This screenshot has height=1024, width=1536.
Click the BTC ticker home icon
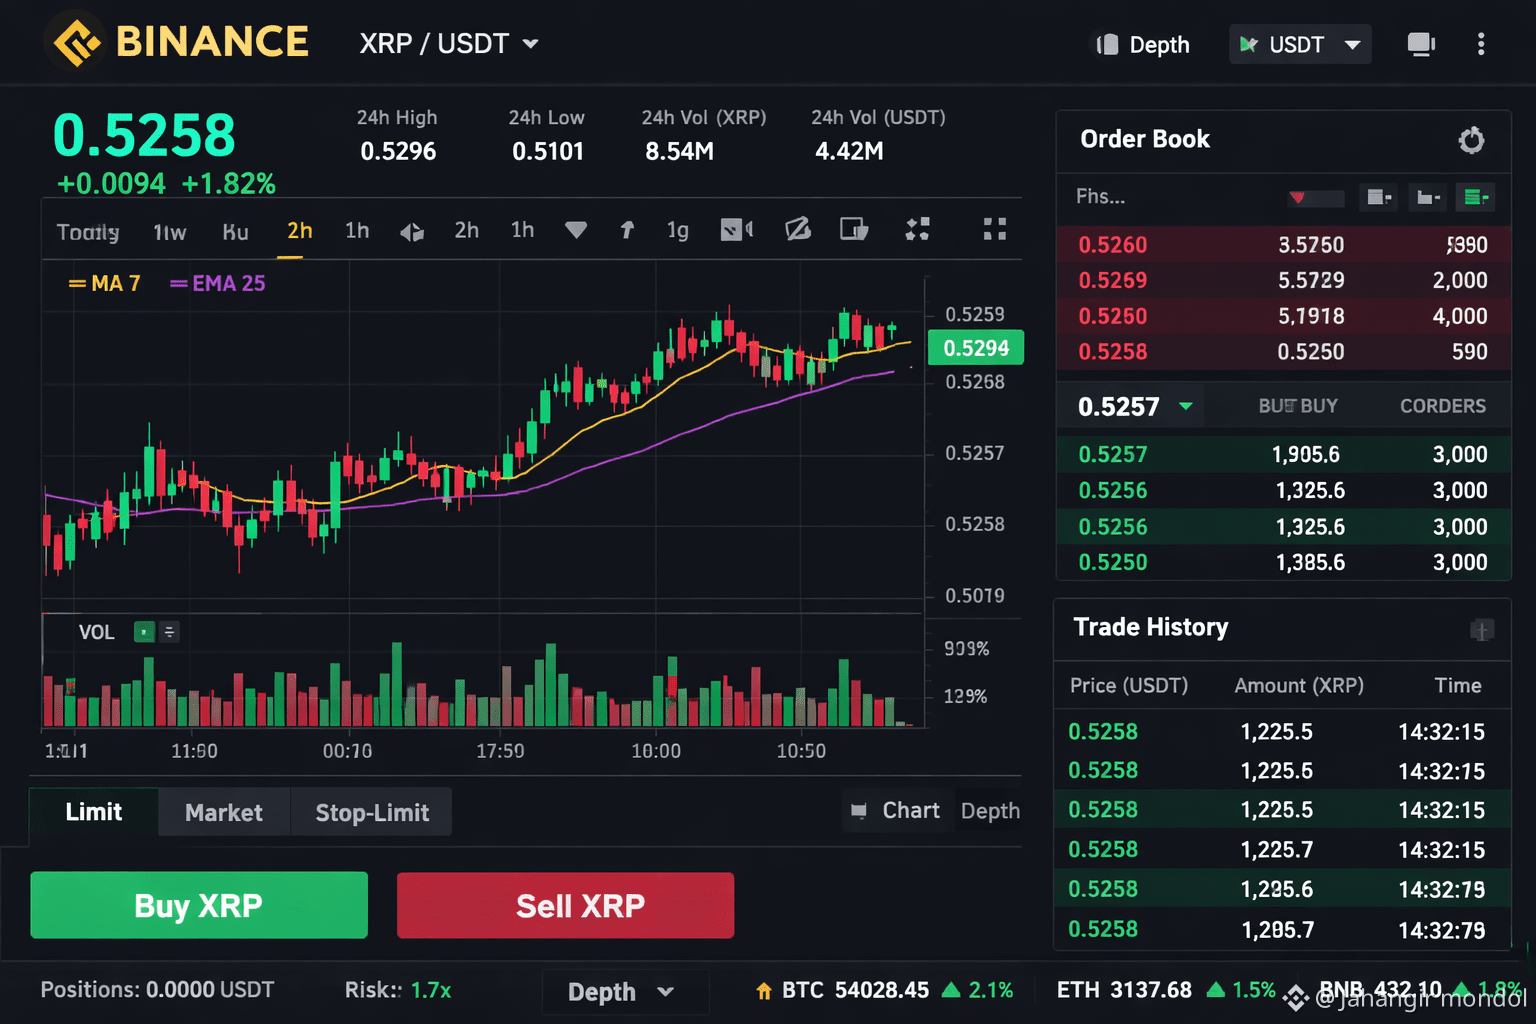click(x=764, y=991)
